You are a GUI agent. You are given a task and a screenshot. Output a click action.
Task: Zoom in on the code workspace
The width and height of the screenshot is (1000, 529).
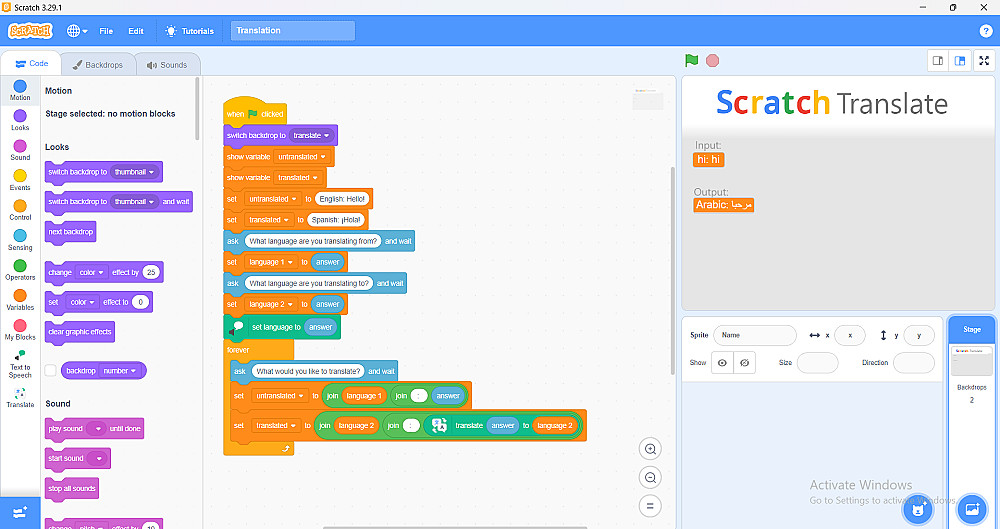point(650,449)
